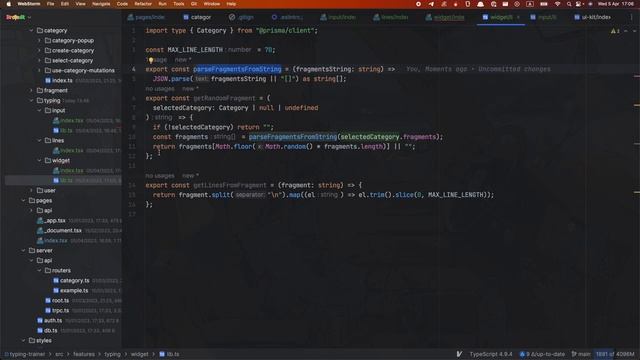Open auth.ts file
640x360 pixels.
pos(53,320)
